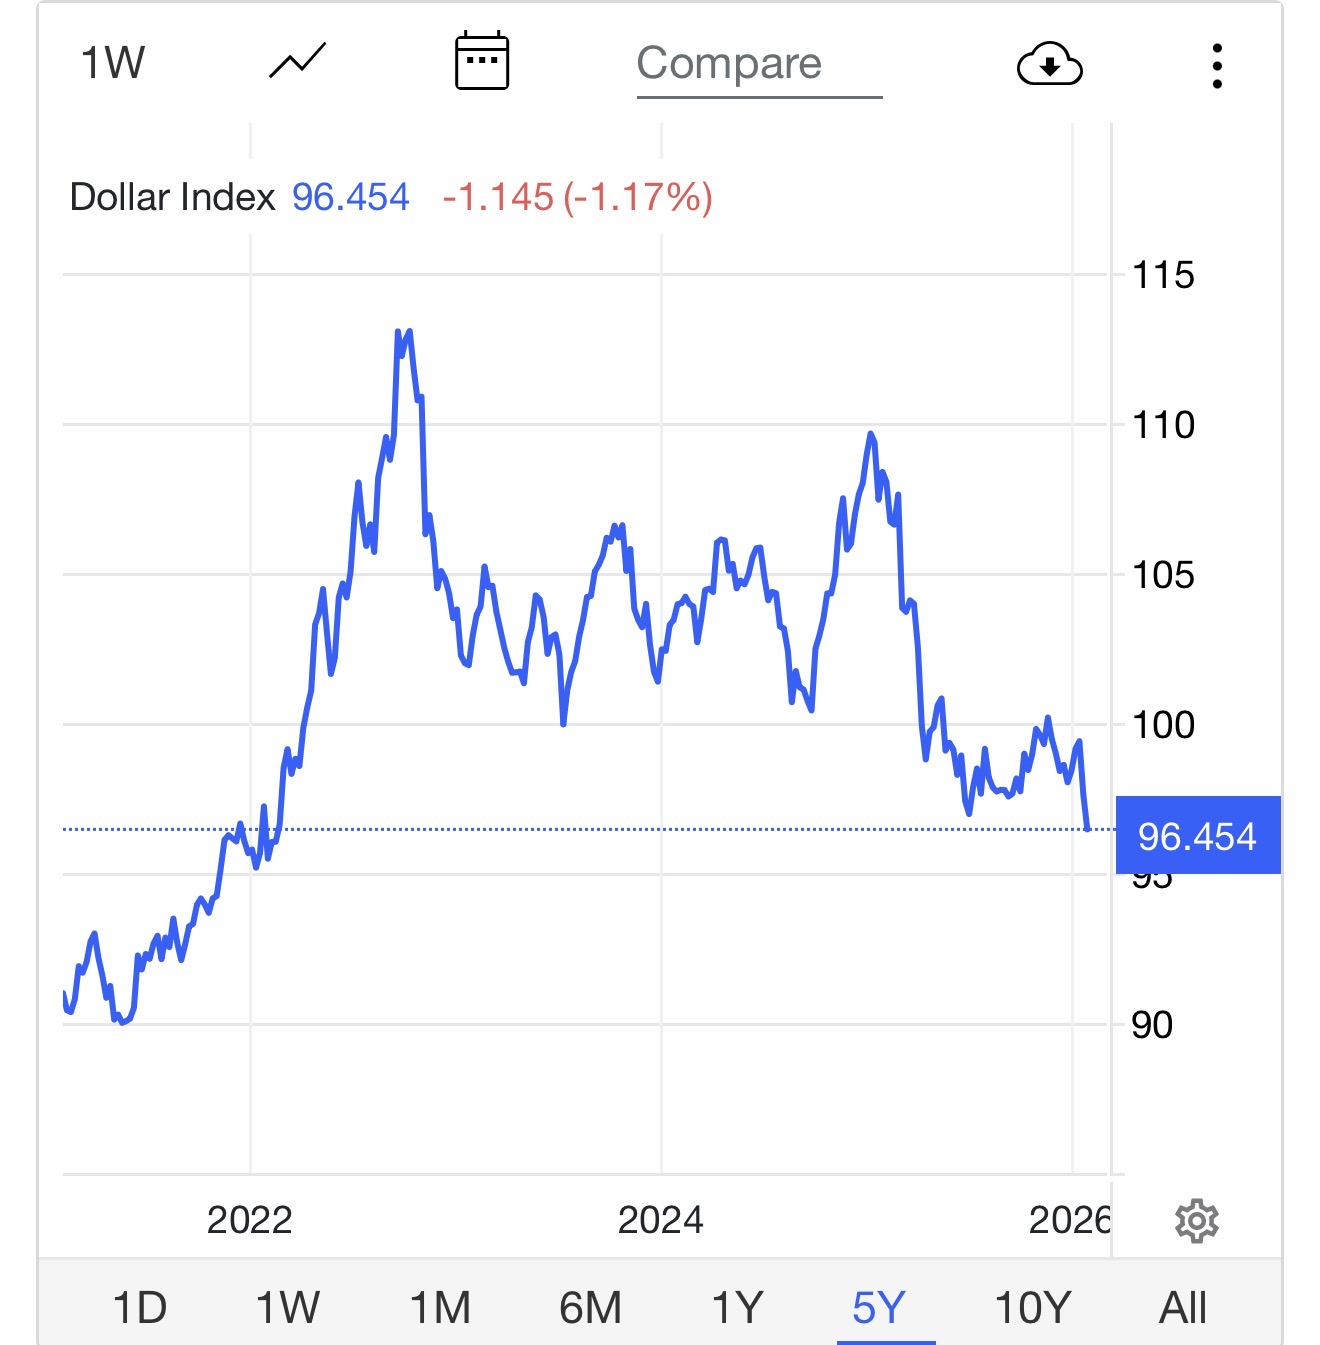This screenshot has width=1320, height=1345.
Task: Select the 5Y time range tab
Action: (x=879, y=1307)
